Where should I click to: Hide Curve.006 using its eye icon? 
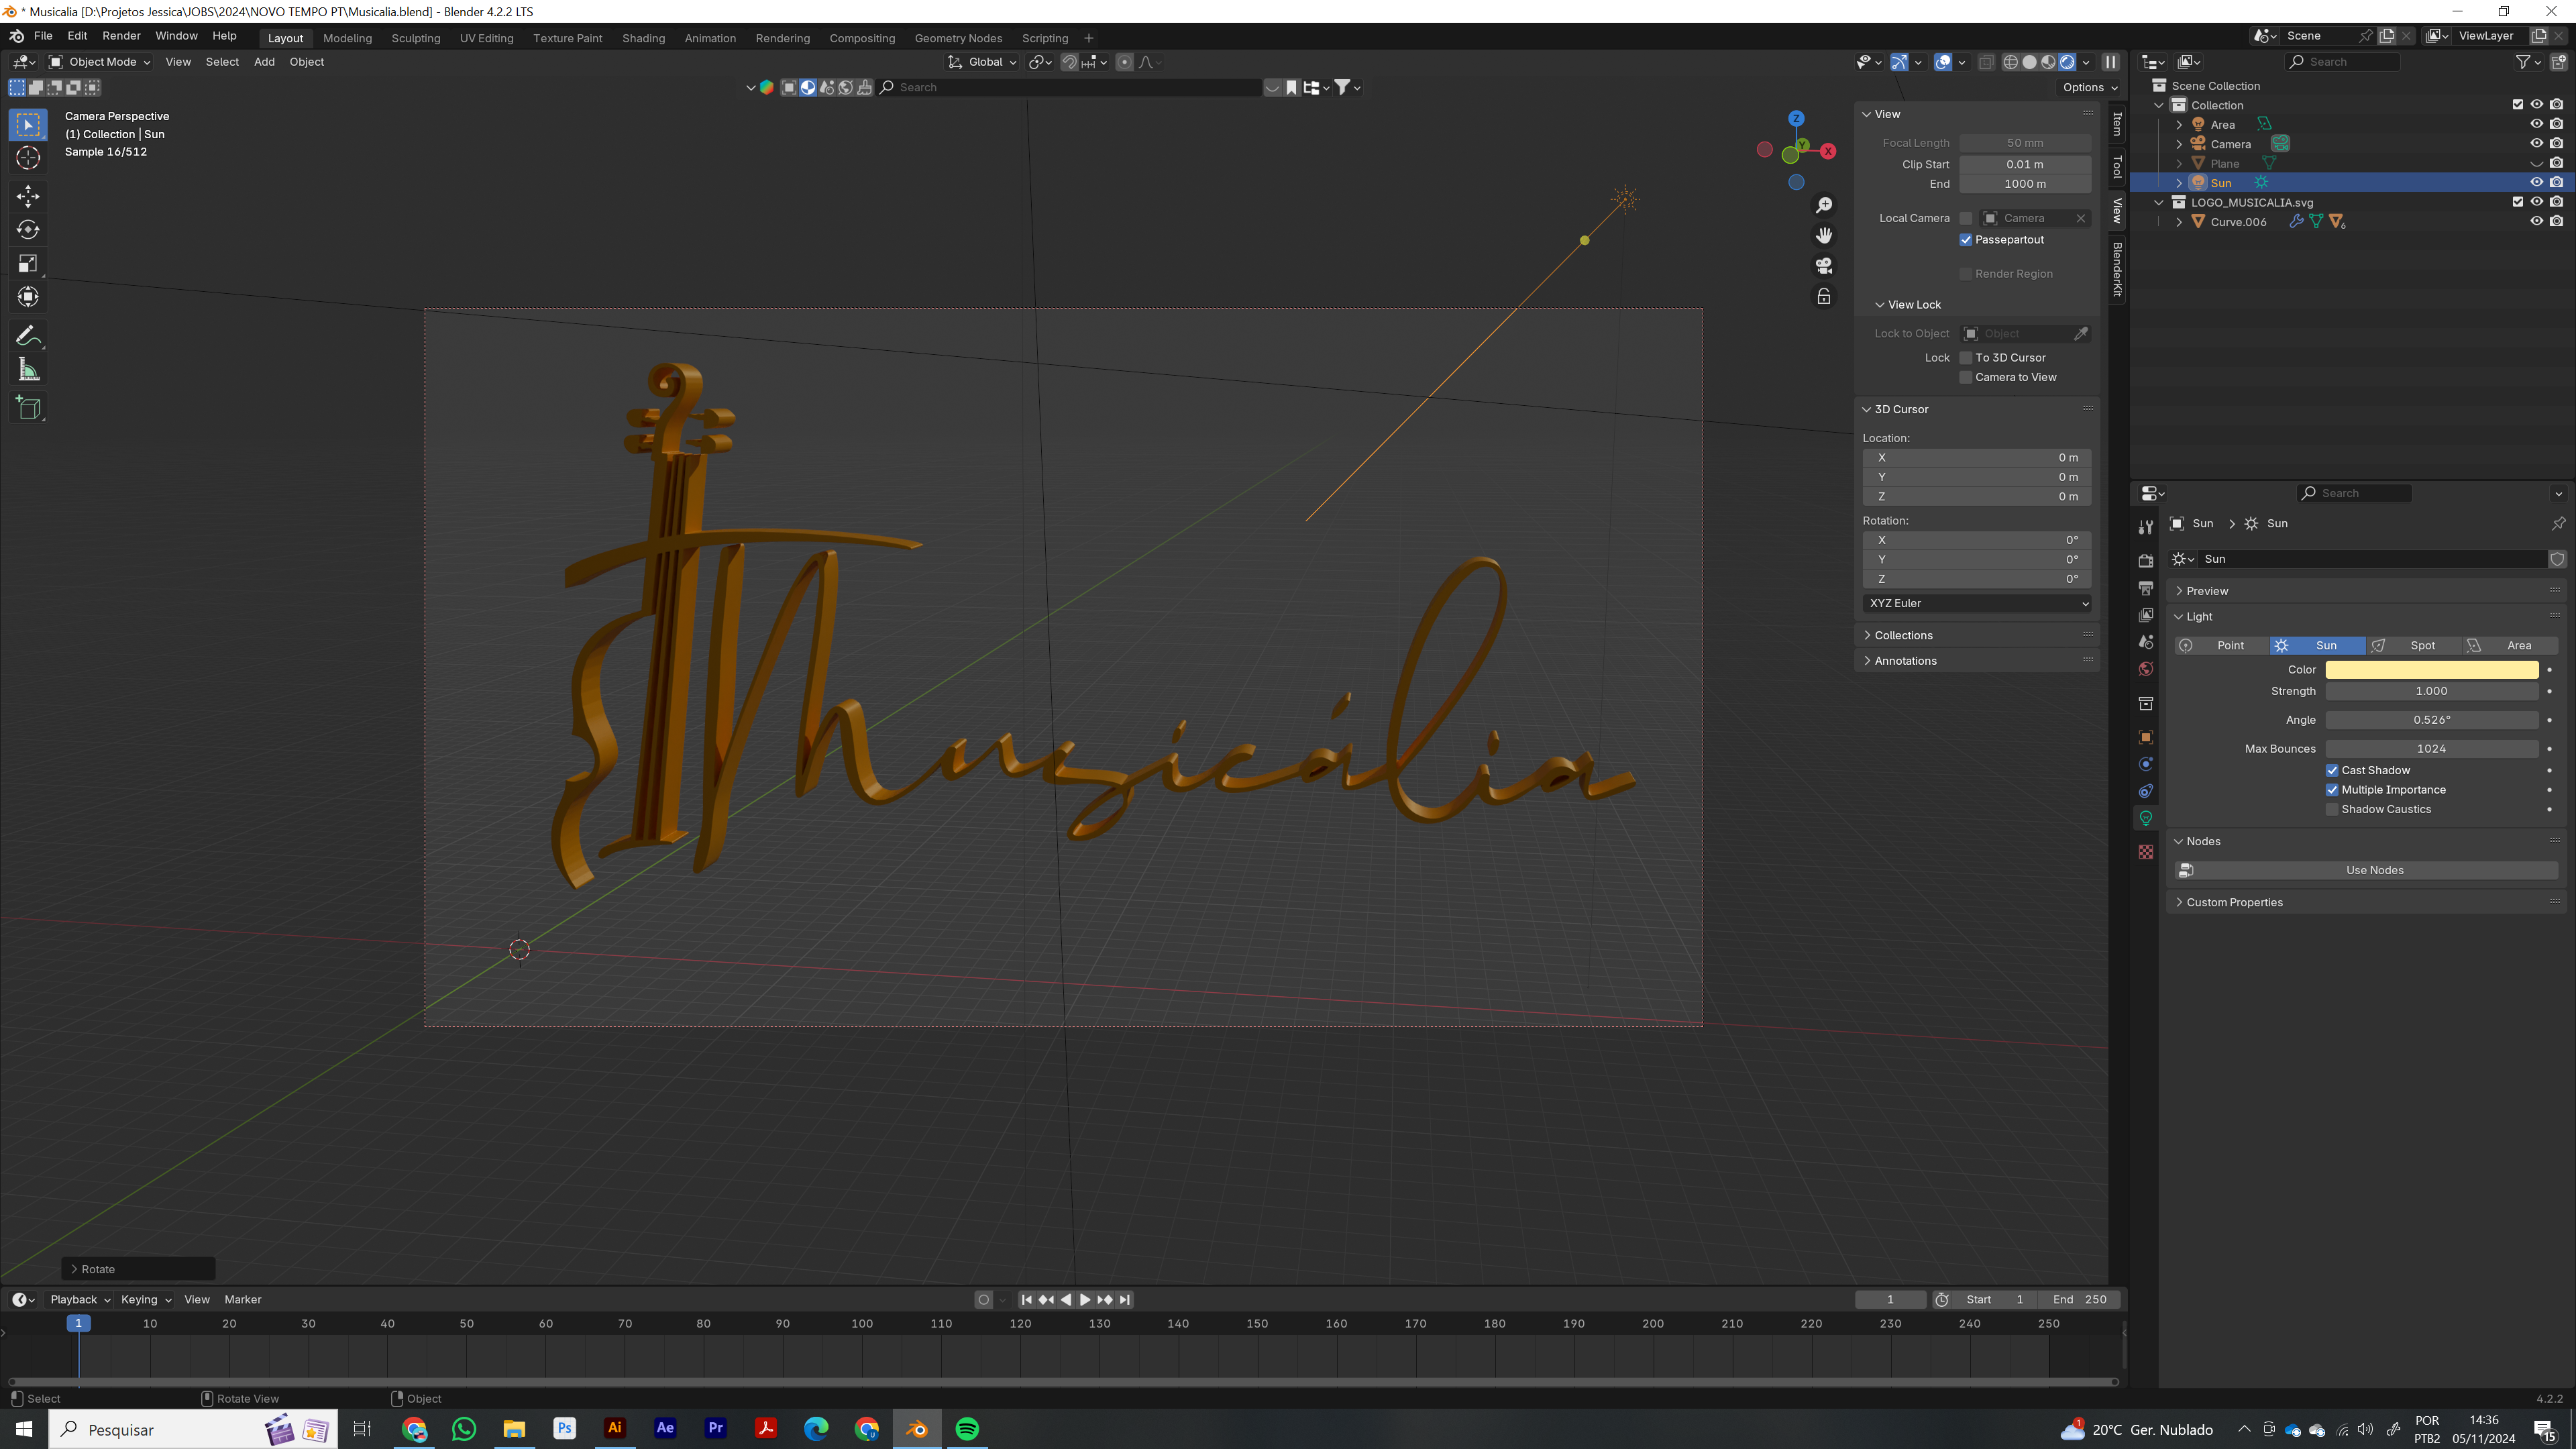[2536, 222]
